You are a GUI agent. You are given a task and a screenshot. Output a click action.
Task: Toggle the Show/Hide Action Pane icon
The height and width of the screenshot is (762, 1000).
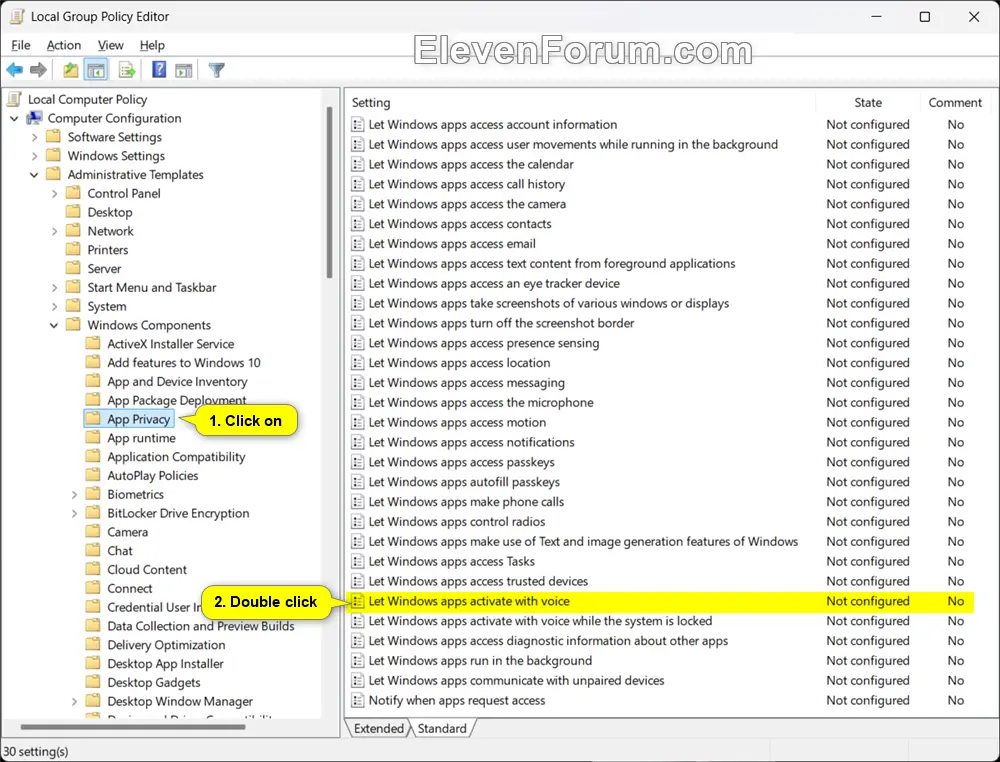(x=184, y=70)
